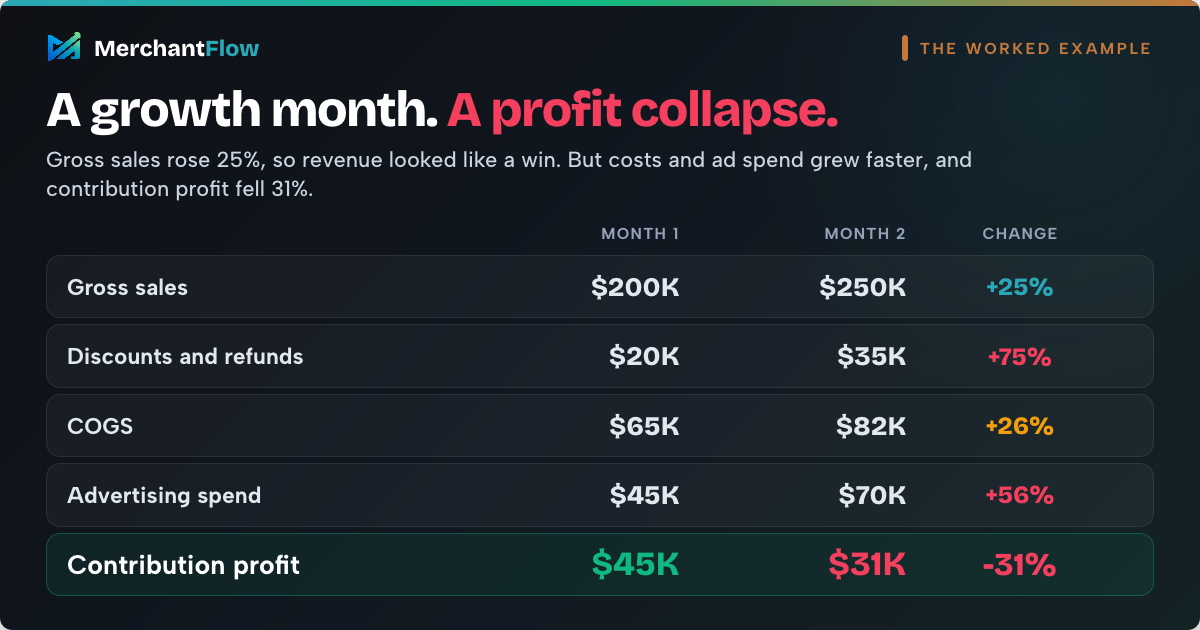Click the MONTH 2 column header
This screenshot has height=630, width=1200.
(x=865, y=234)
